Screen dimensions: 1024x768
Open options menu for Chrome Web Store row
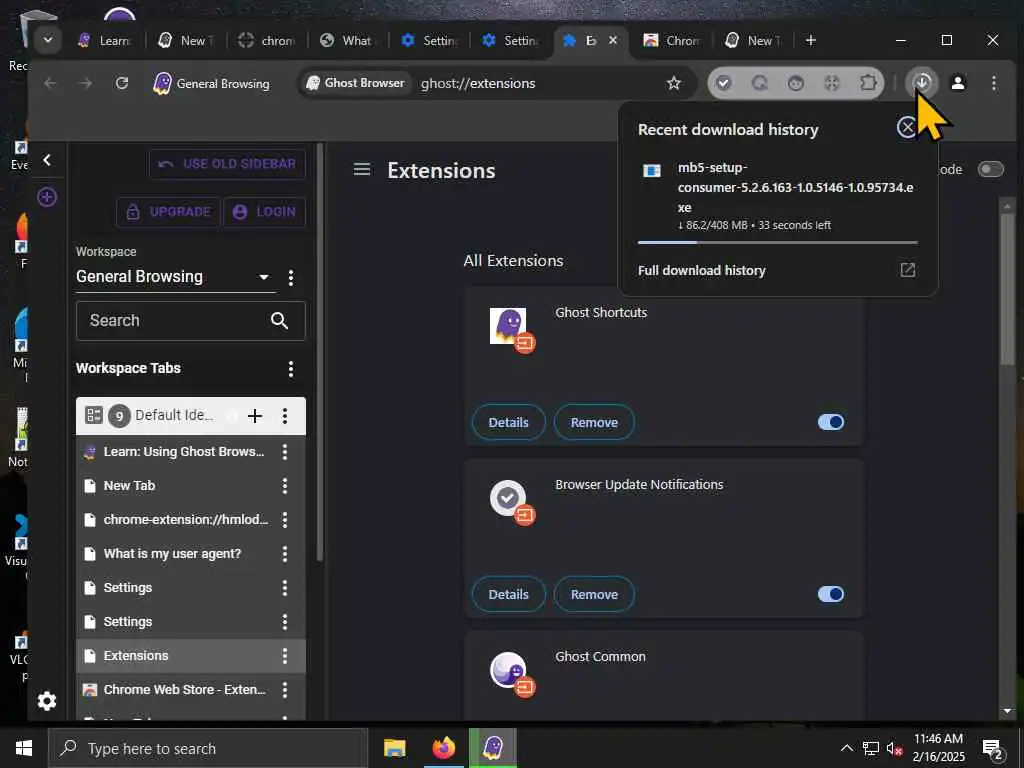[x=285, y=690]
